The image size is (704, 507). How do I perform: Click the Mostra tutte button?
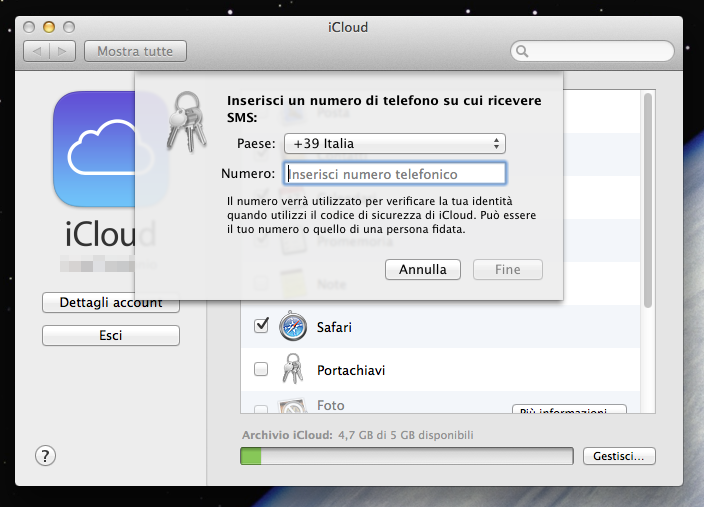click(x=135, y=51)
